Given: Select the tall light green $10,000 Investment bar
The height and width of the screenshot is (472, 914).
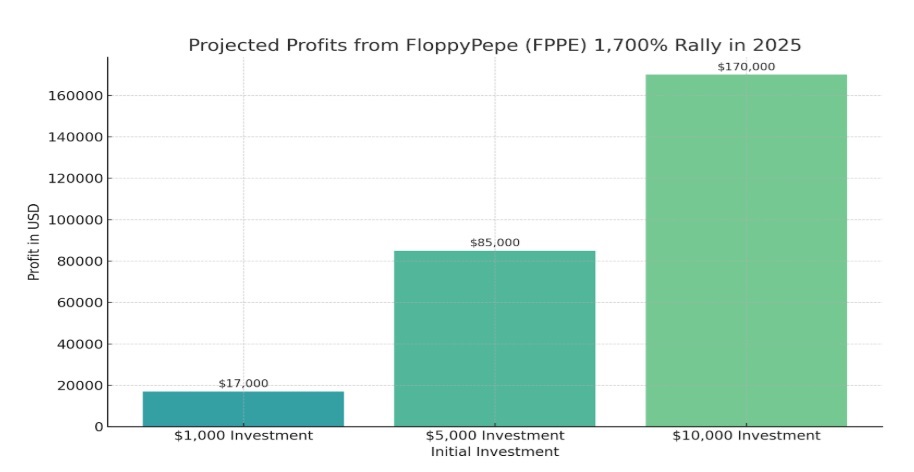Looking at the screenshot, I should point(746,250).
